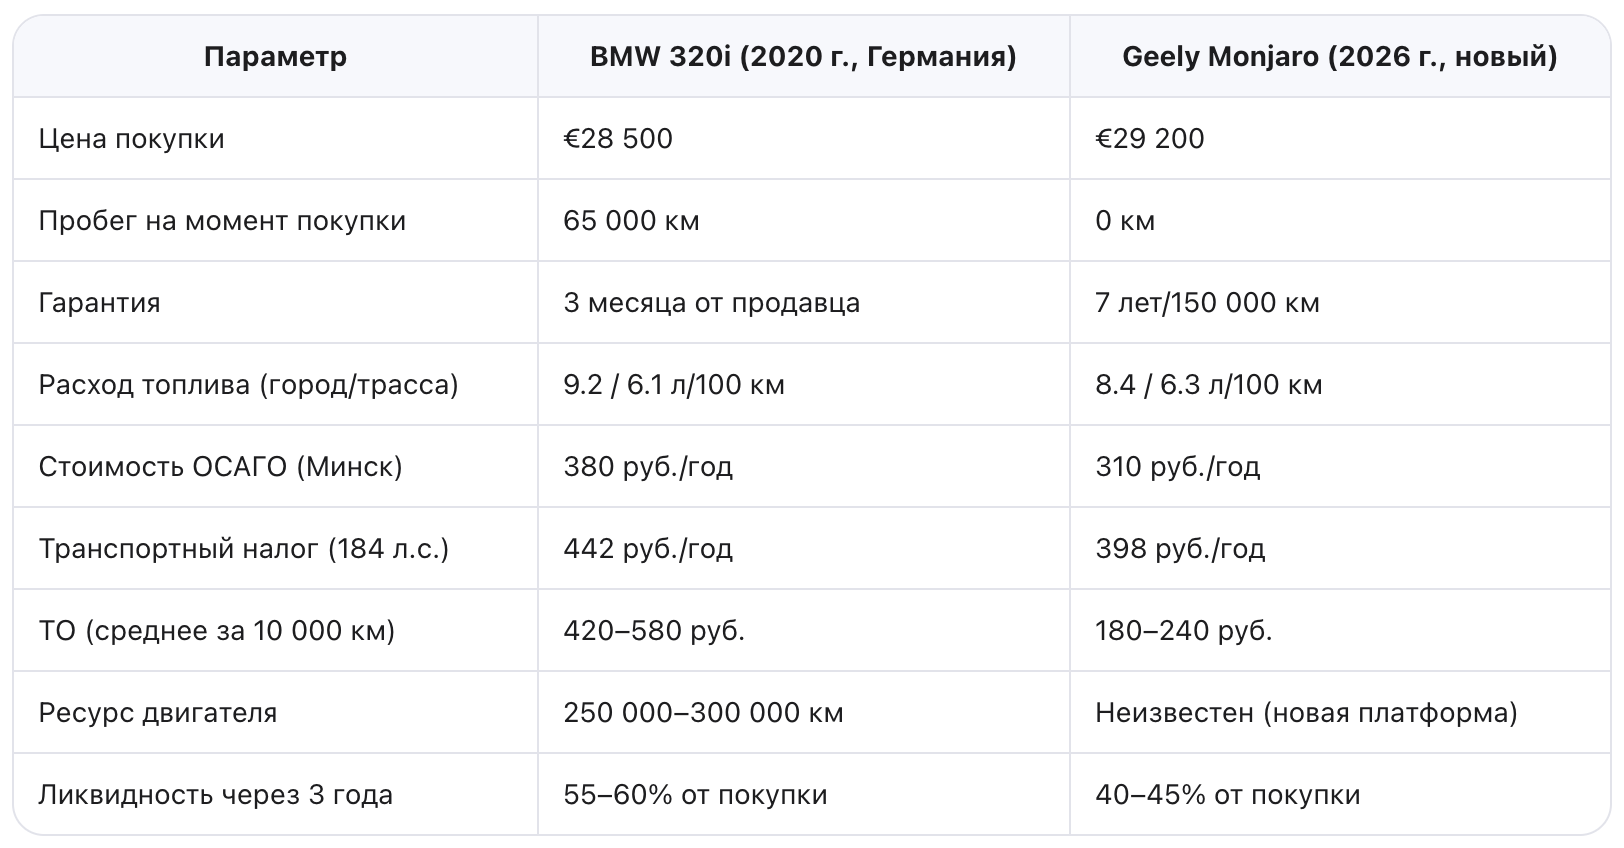Click the 7 лет/150 000 км cell

click(x=1207, y=302)
